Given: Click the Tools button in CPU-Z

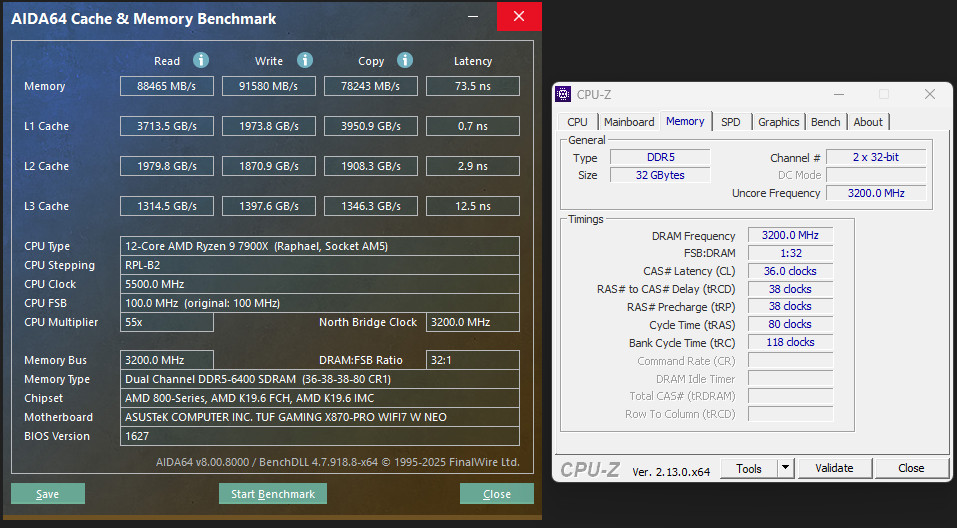Looking at the screenshot, I should (x=748, y=468).
